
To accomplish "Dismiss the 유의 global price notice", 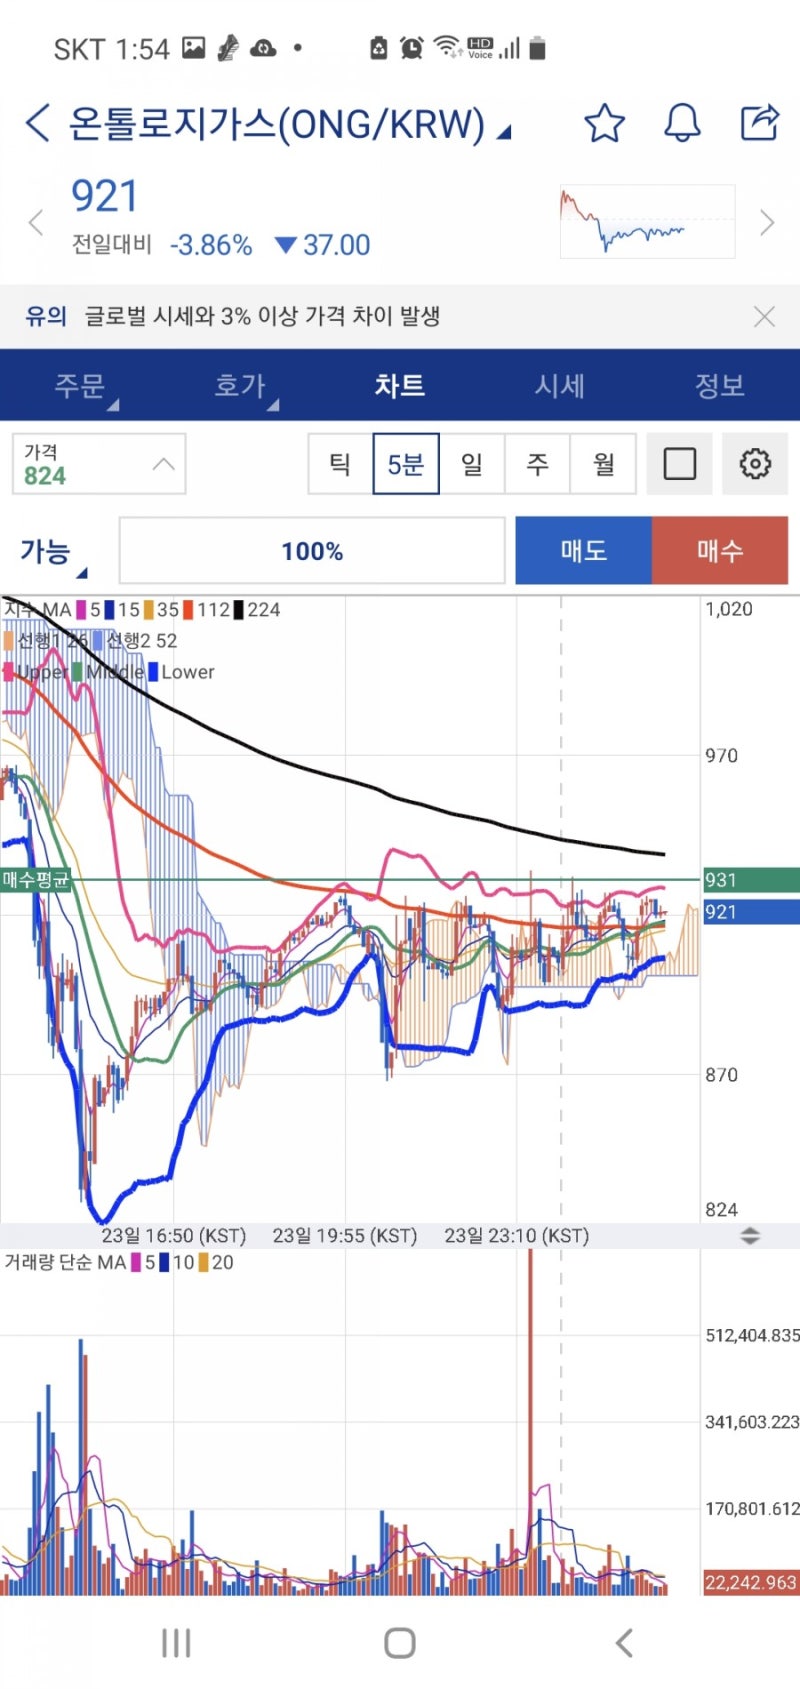I will [764, 317].
